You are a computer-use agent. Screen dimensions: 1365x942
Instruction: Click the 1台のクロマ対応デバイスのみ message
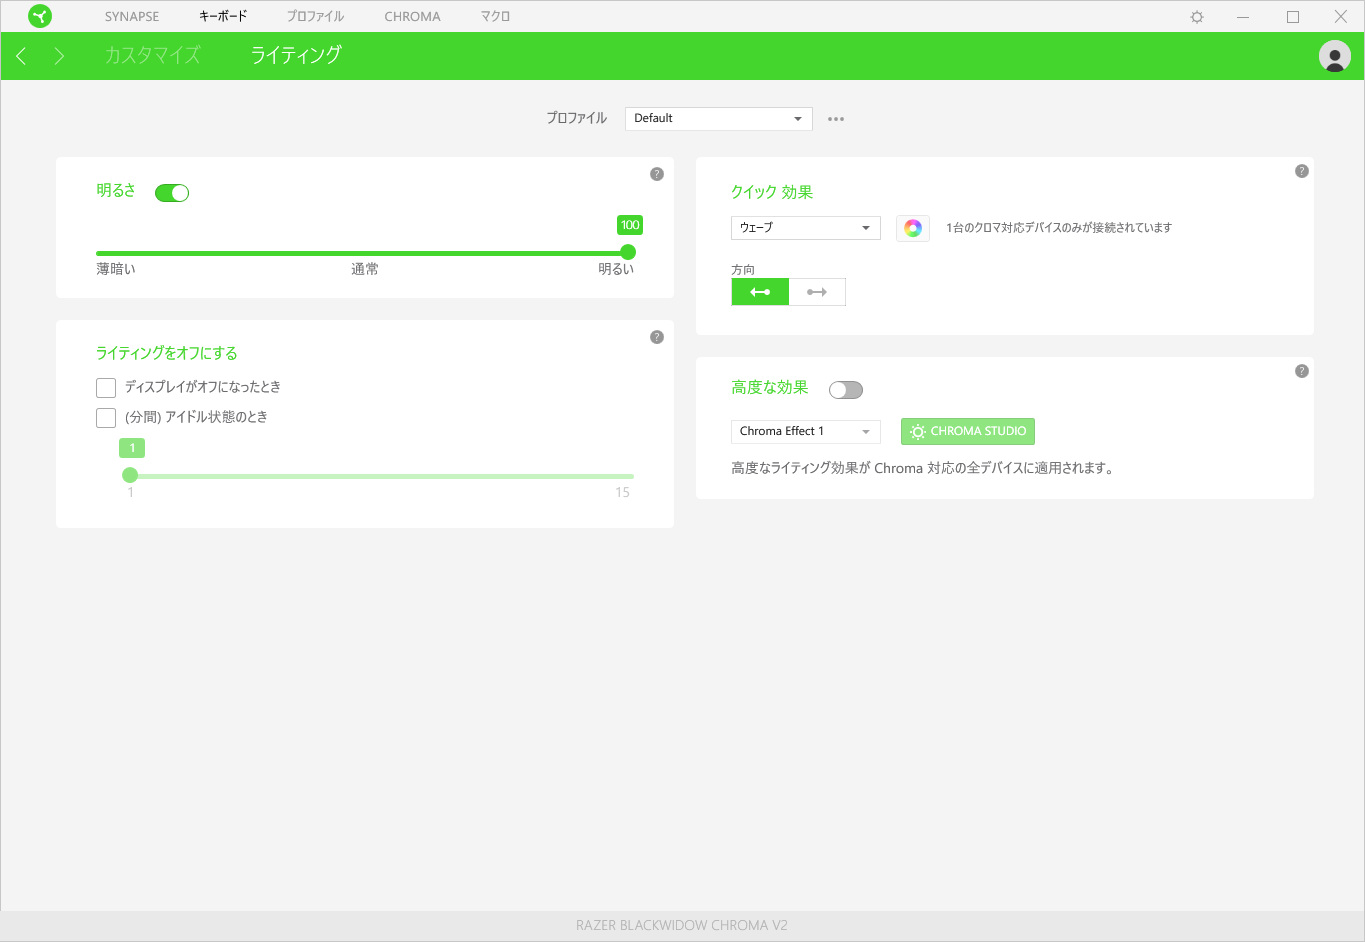1059,228
